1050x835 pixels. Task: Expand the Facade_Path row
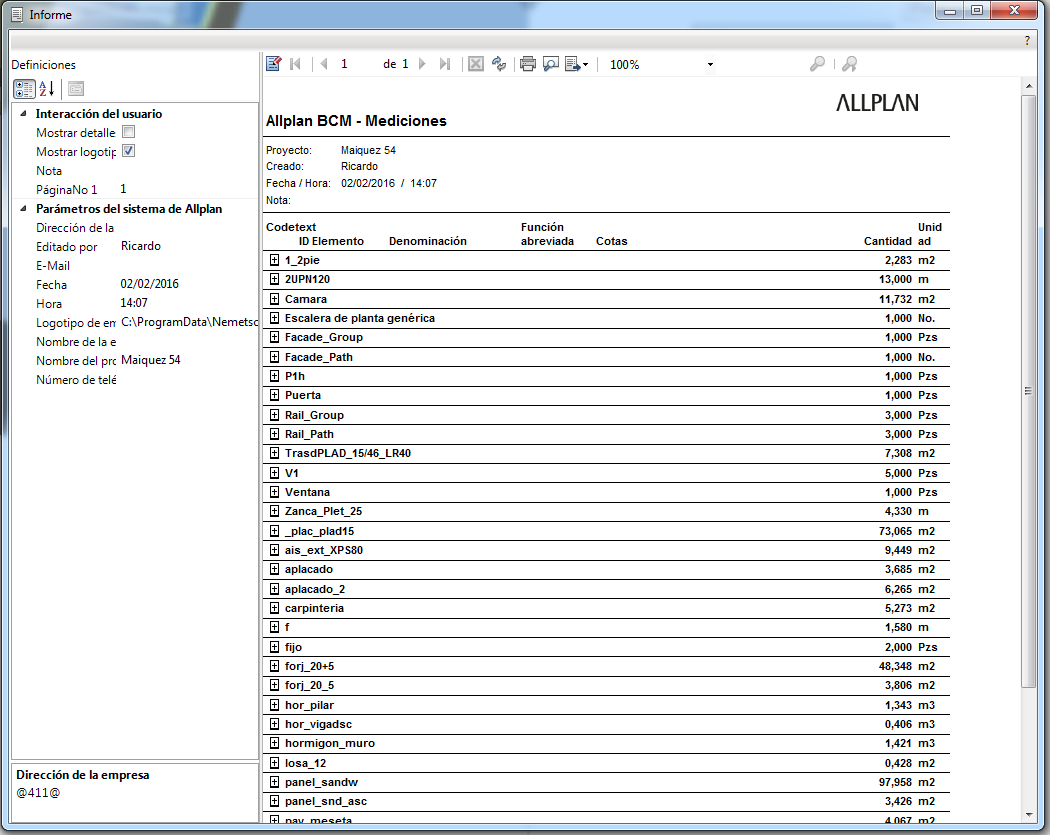click(x=274, y=356)
